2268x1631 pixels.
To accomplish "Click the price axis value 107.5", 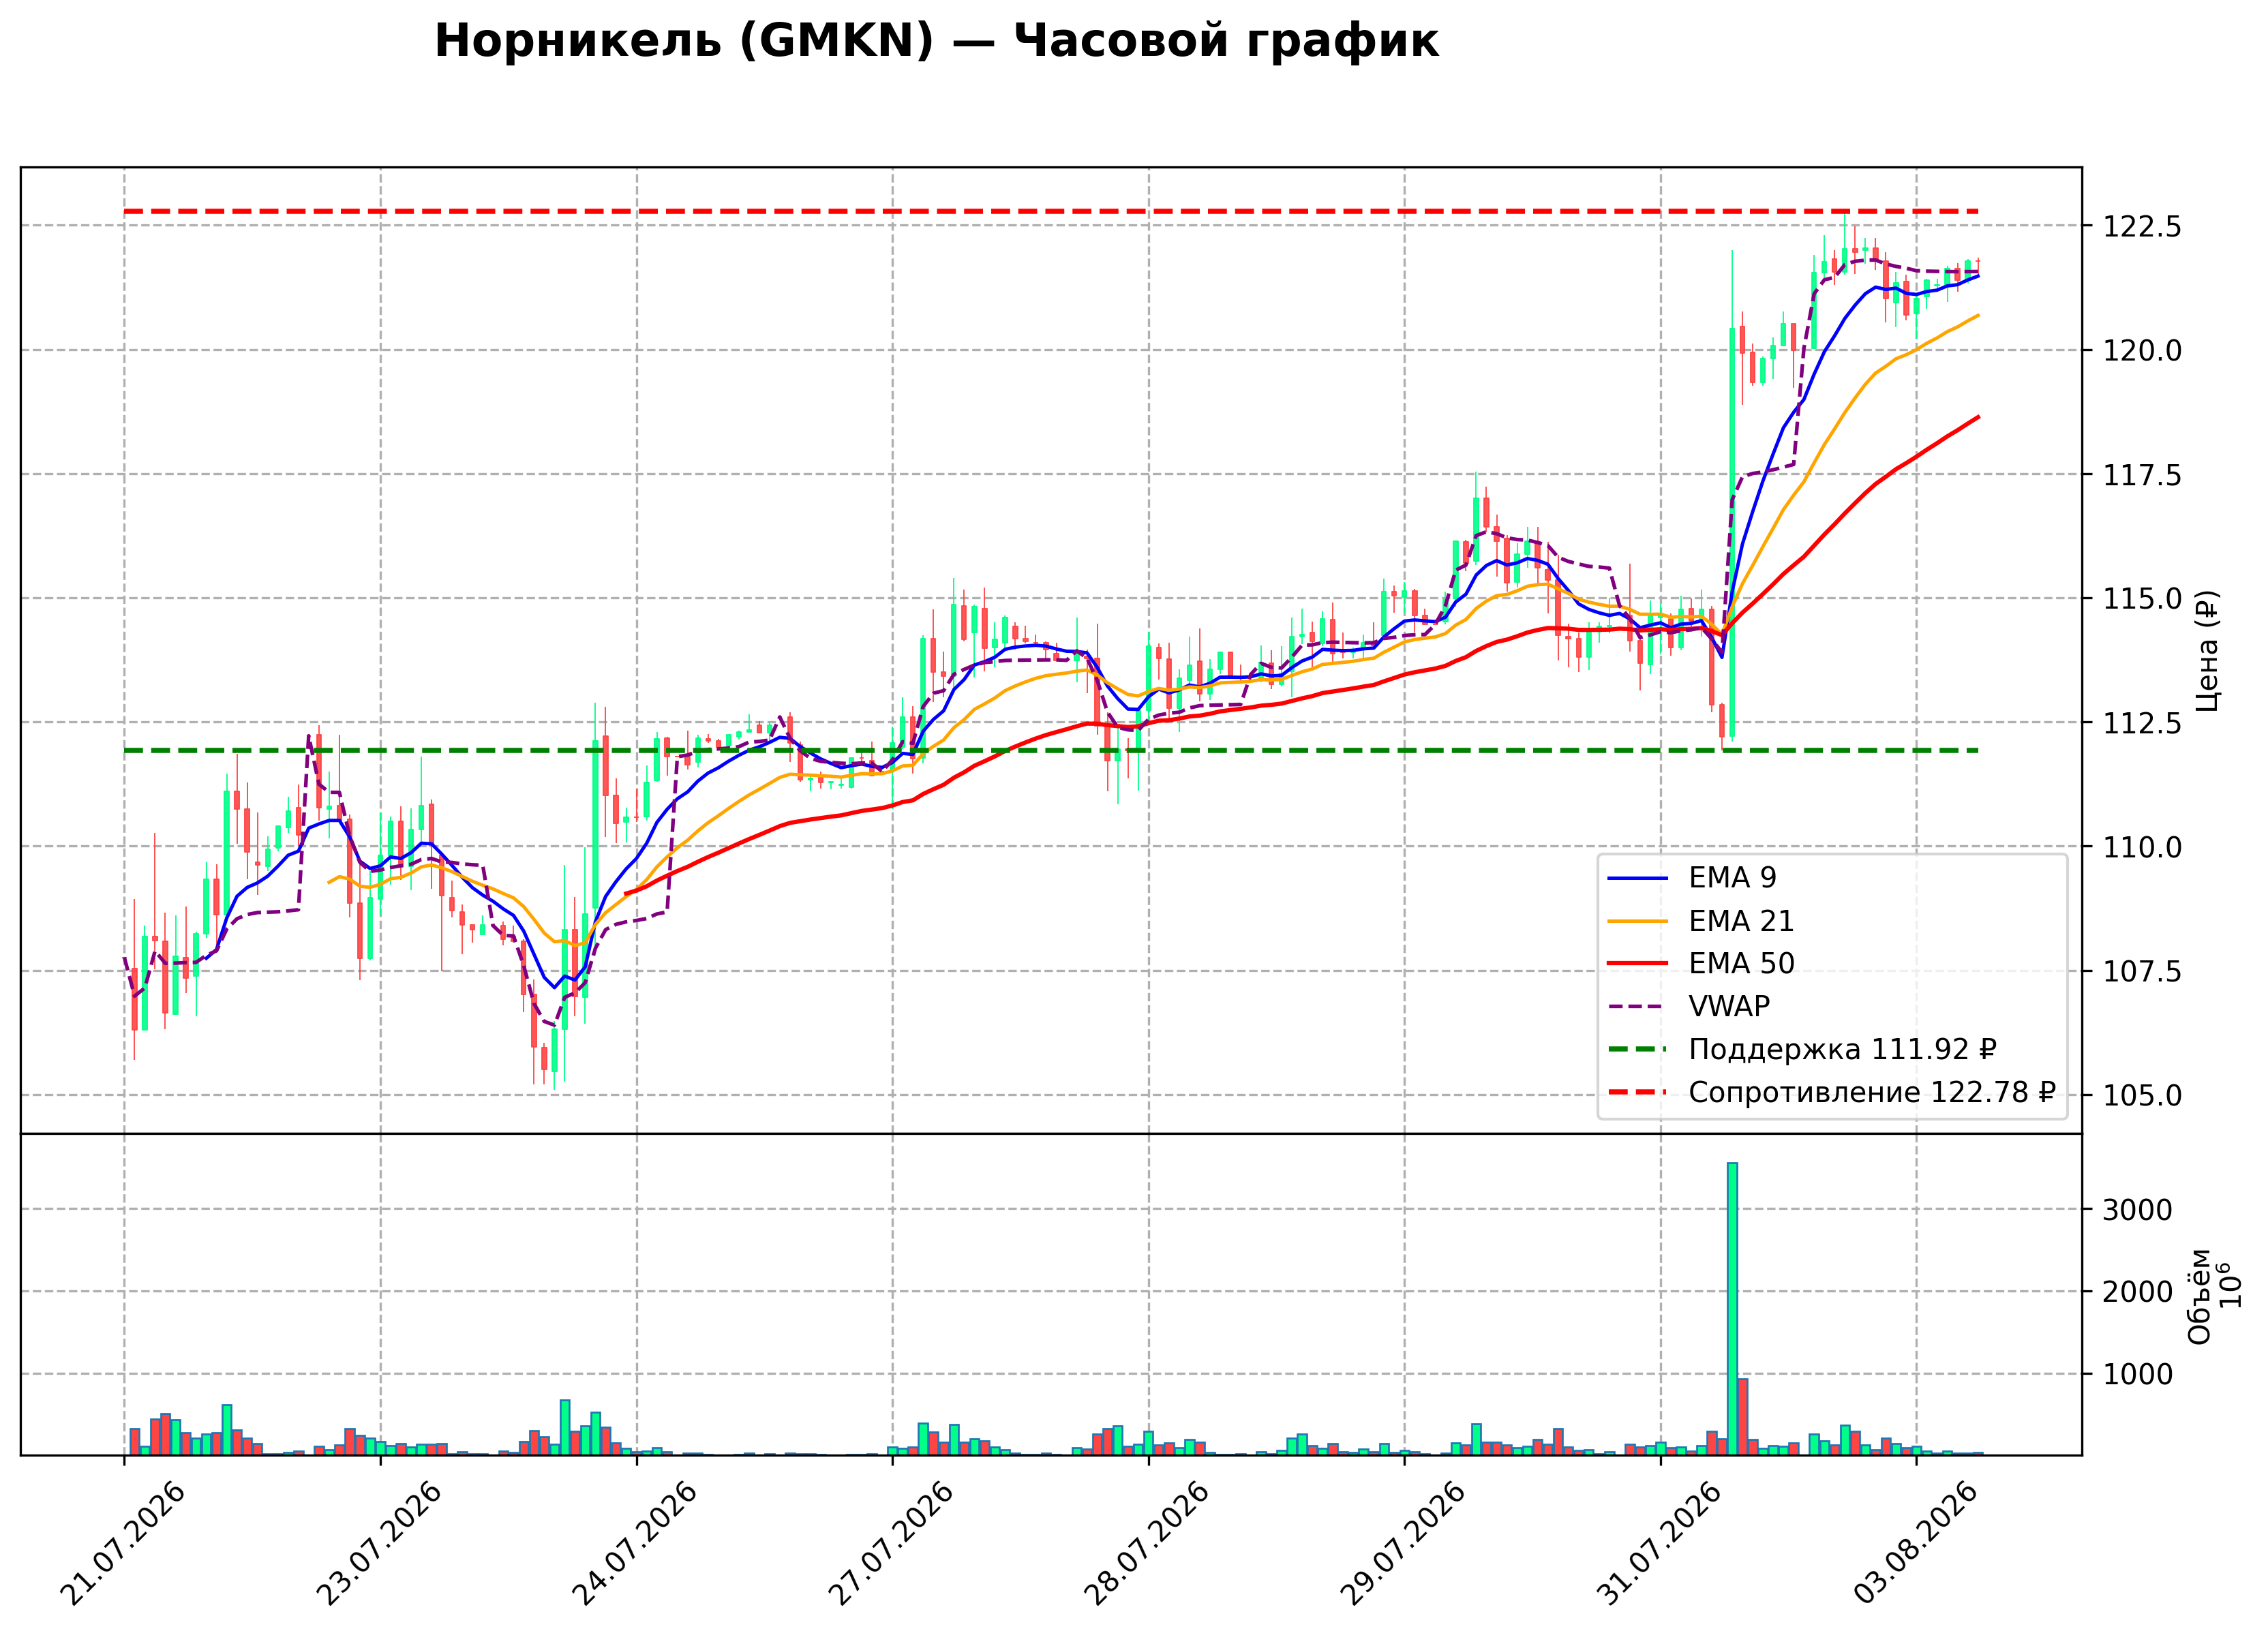I will pos(2142,972).
